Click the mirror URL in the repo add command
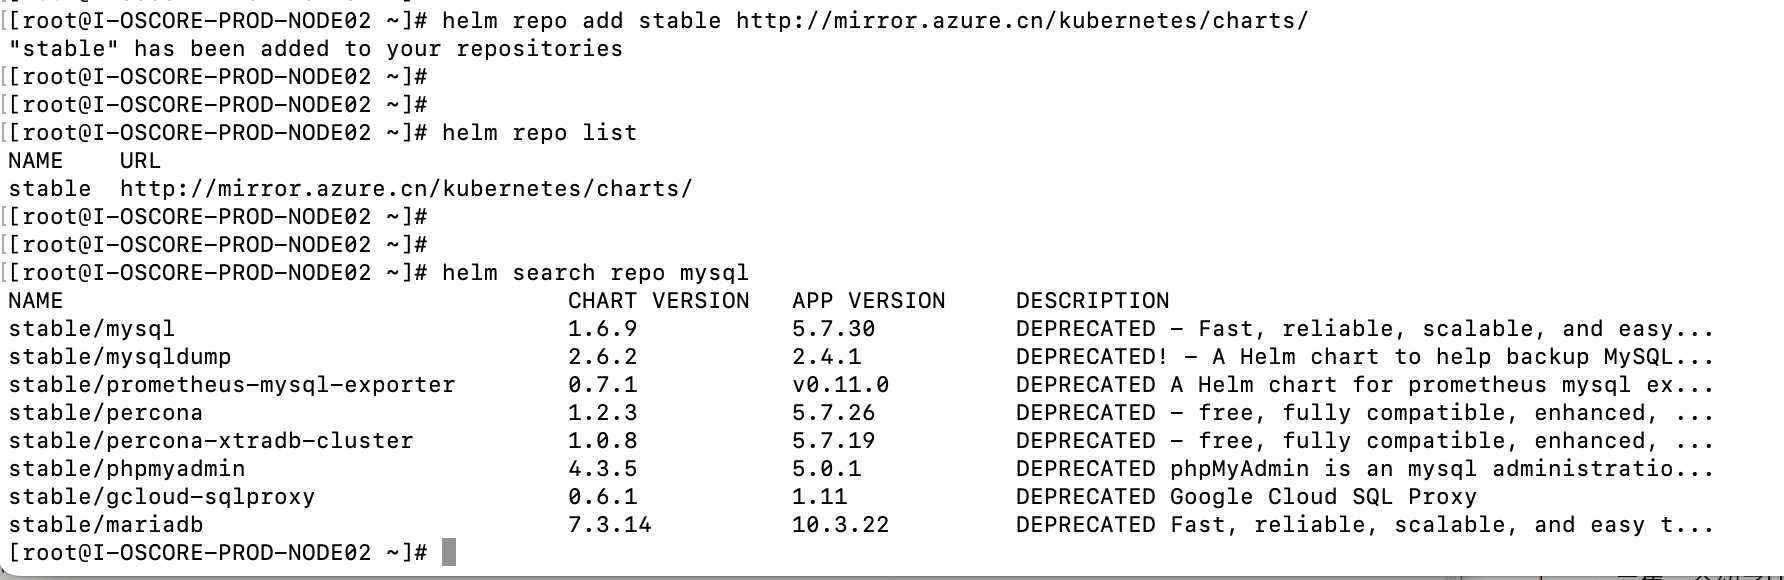 click(1021, 21)
